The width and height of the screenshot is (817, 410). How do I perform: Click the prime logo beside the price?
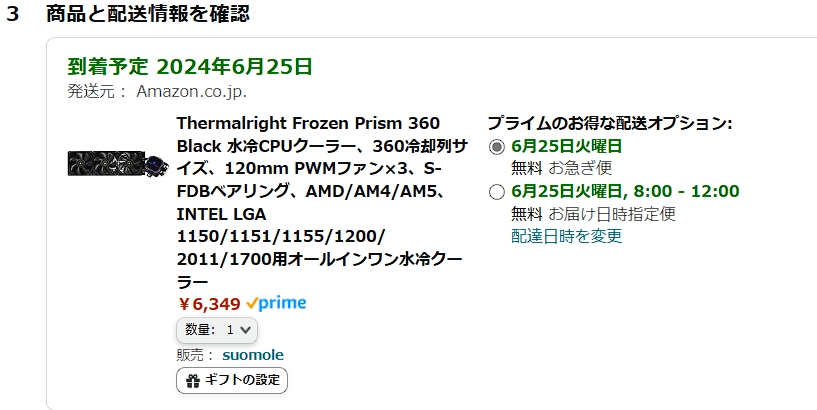(276, 303)
